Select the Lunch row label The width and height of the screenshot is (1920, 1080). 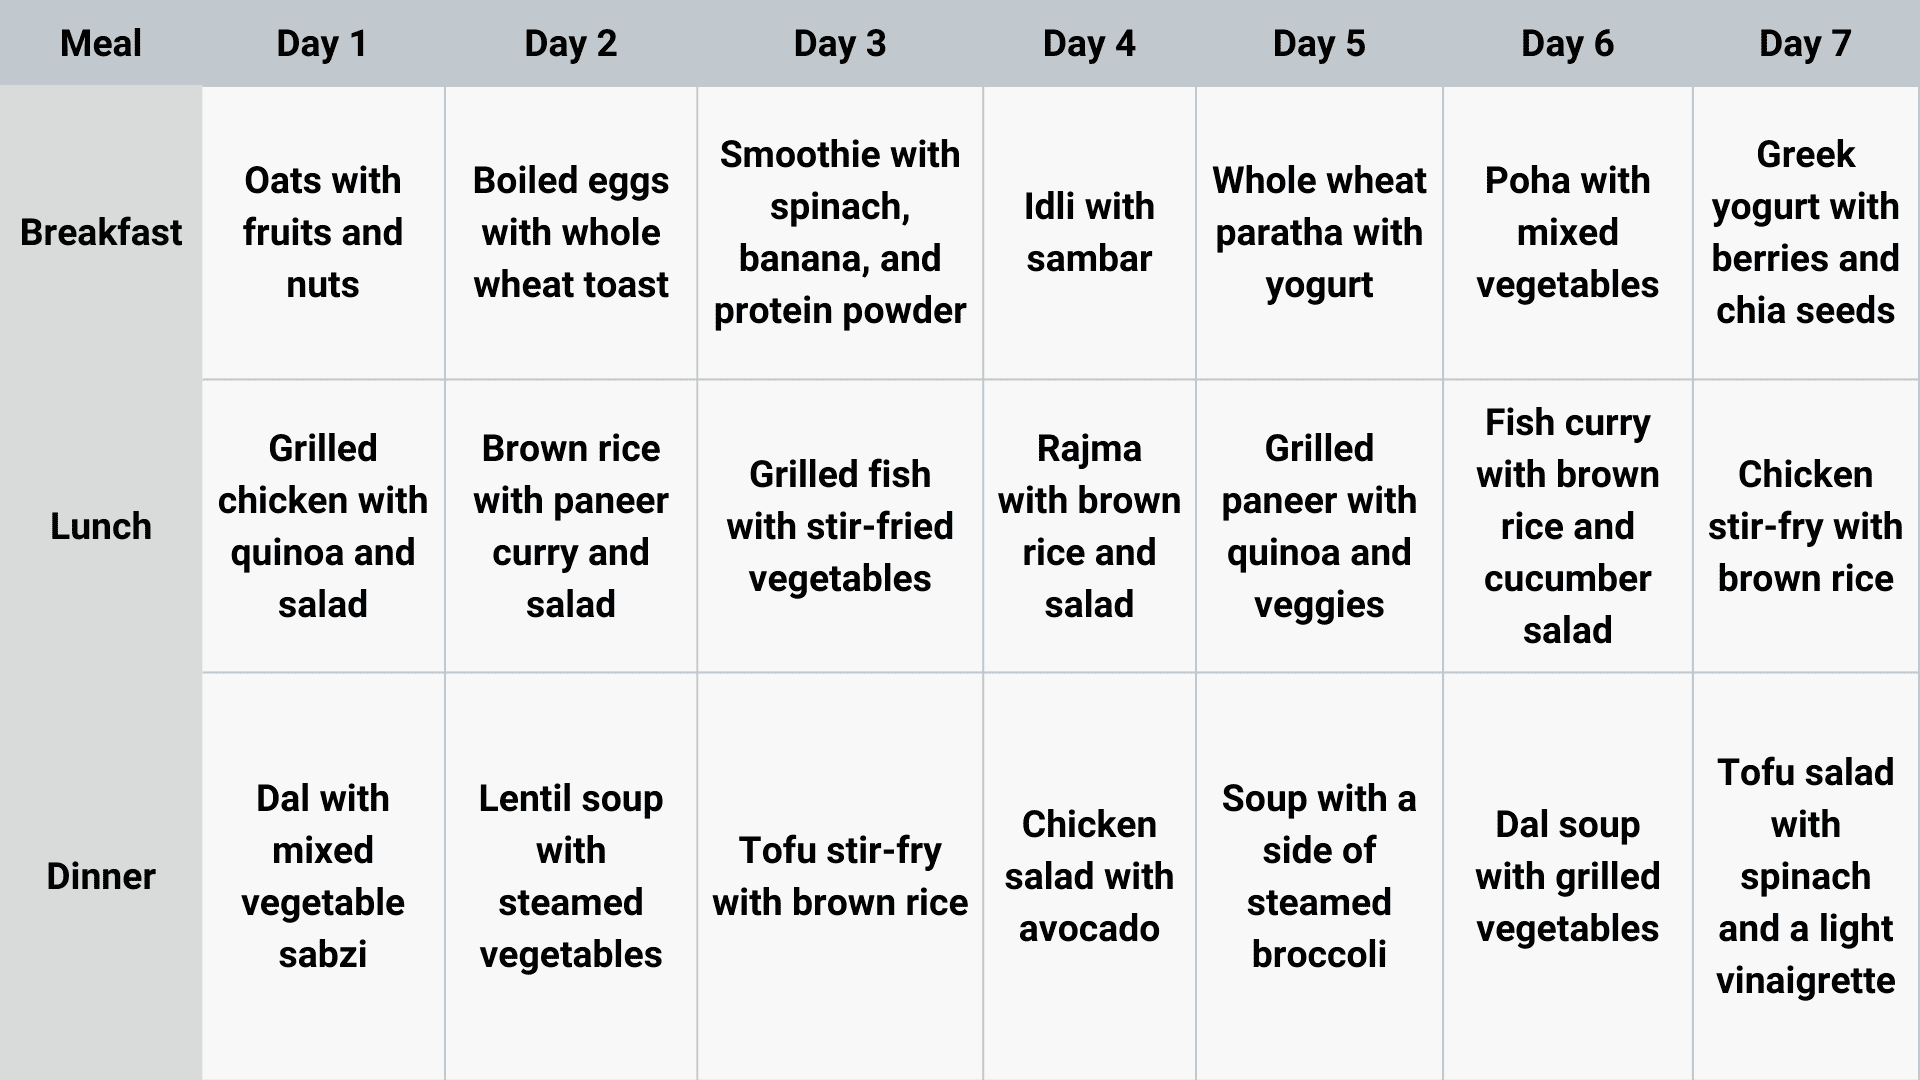[x=101, y=526]
